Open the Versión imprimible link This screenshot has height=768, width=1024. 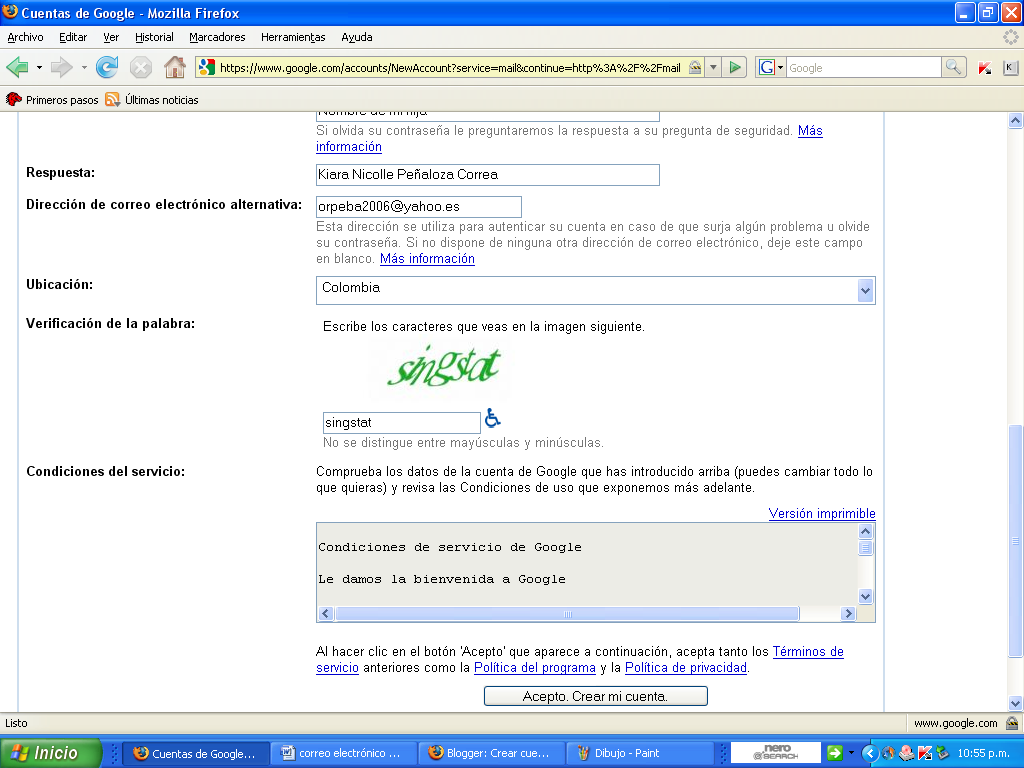tap(822, 514)
